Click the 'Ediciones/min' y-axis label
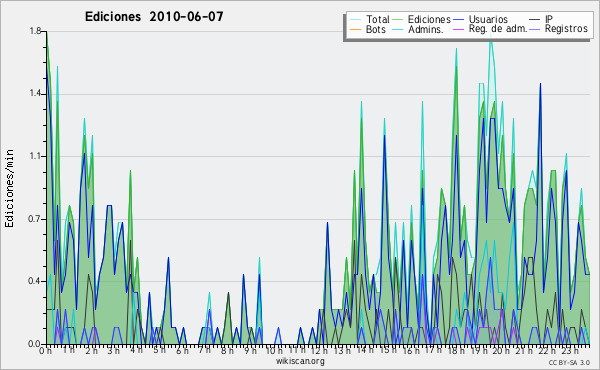The image size is (600, 370). click(x=9, y=188)
